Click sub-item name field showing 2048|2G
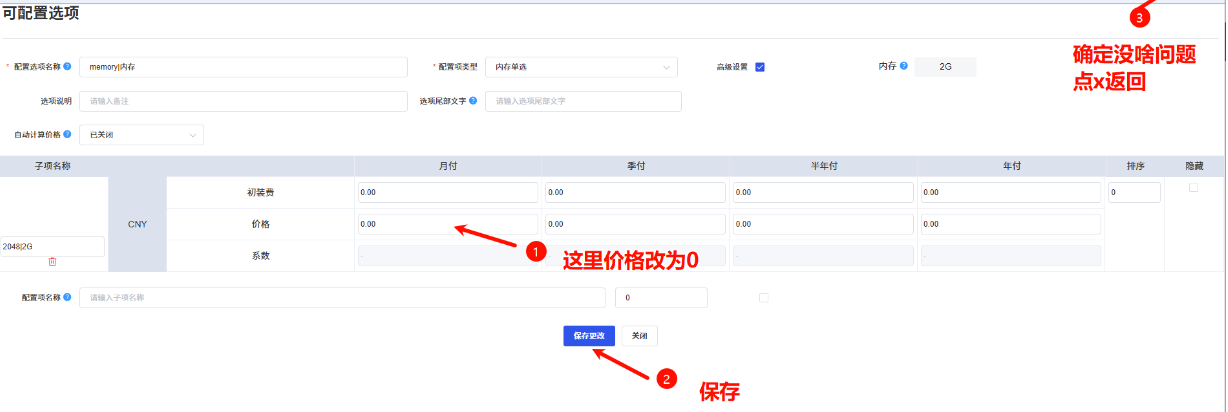Viewport: 1228px width, 412px height. 52,246
